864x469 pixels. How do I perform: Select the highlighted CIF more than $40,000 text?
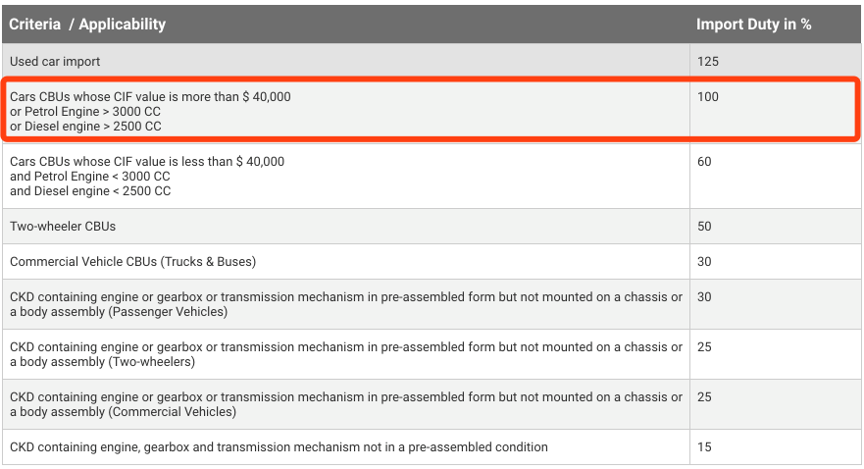(x=150, y=111)
